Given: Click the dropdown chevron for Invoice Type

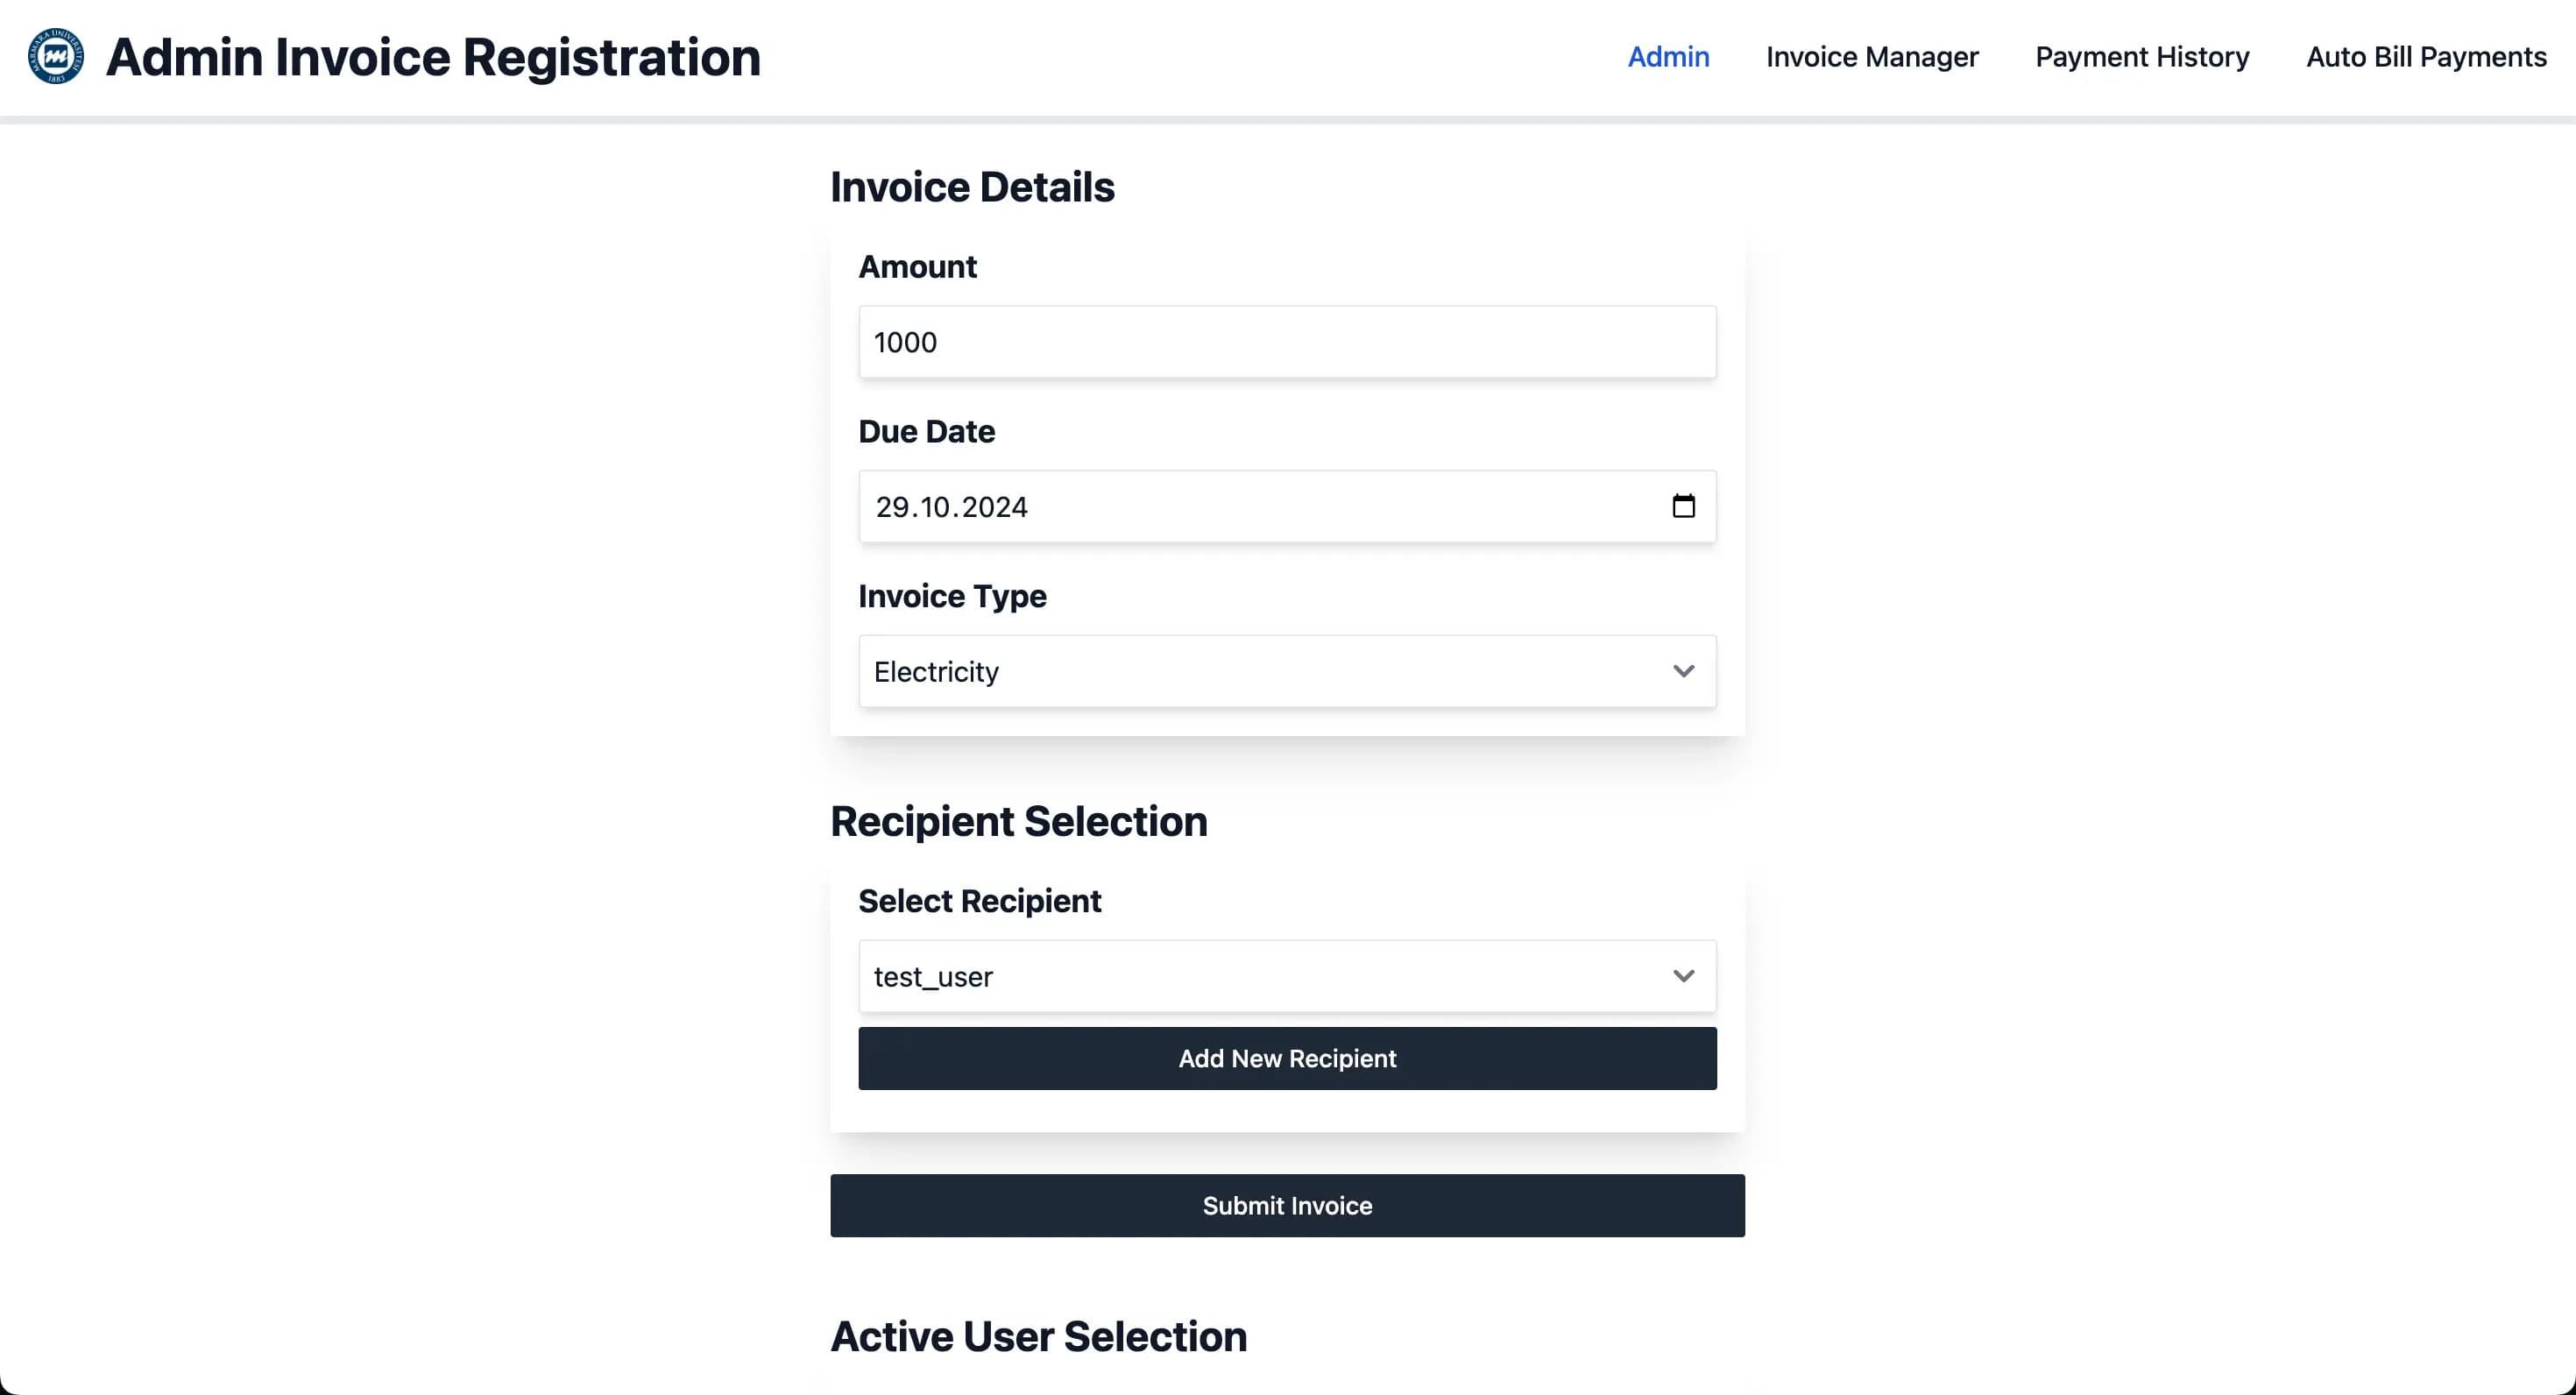Looking at the screenshot, I should (1685, 670).
